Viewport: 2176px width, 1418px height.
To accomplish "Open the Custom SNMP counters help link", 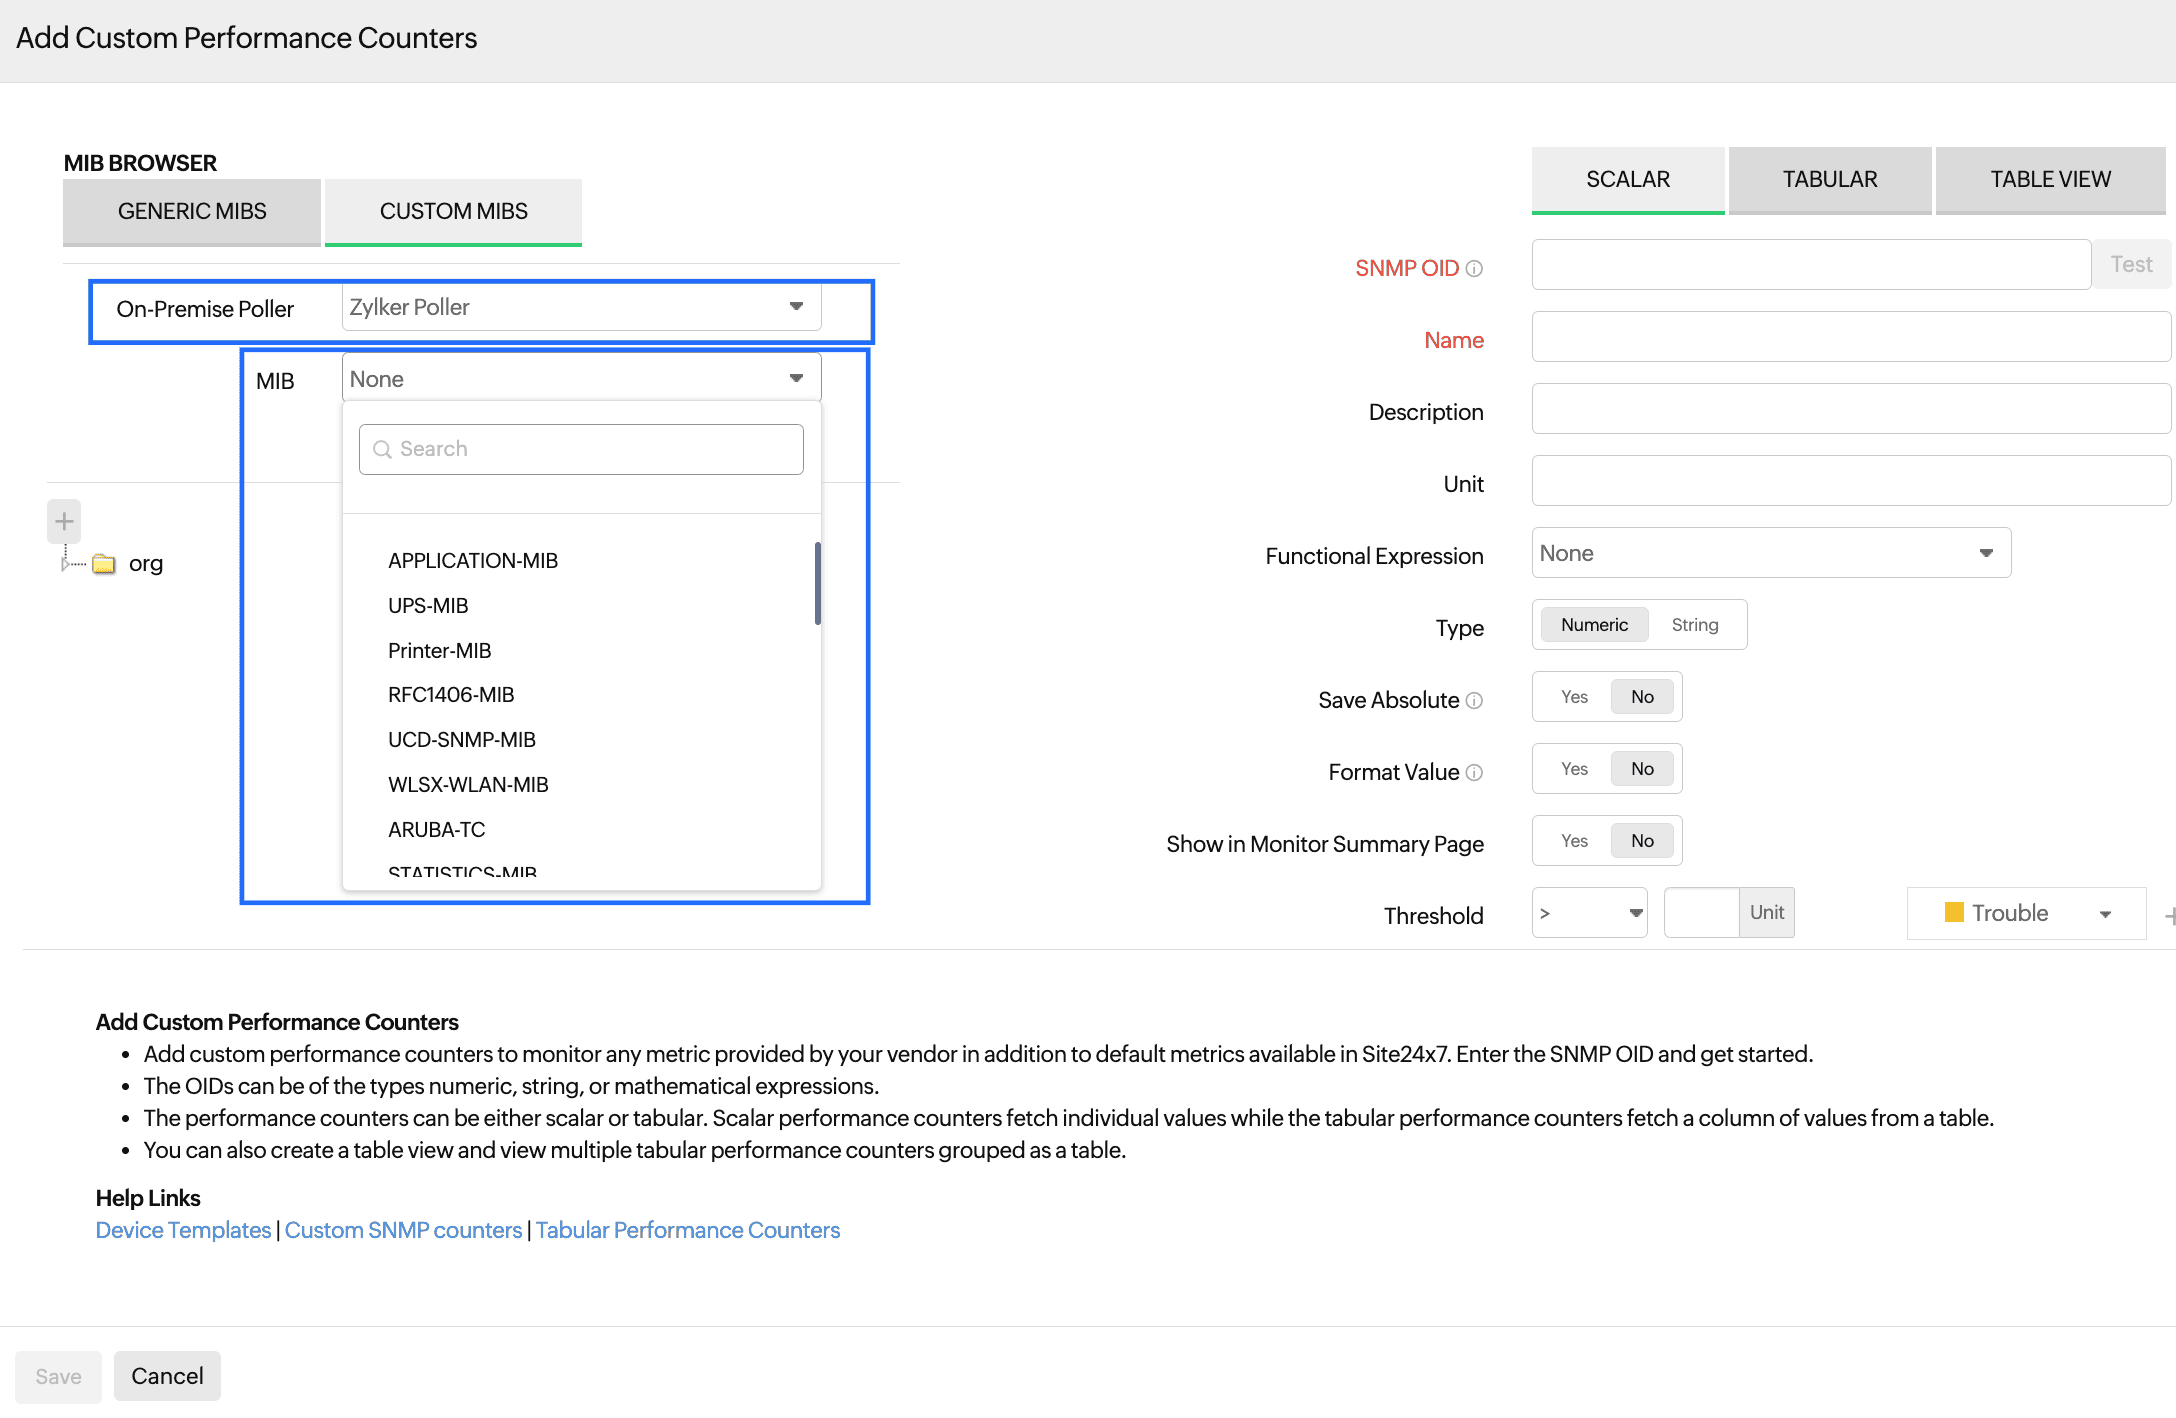I will (x=403, y=1230).
